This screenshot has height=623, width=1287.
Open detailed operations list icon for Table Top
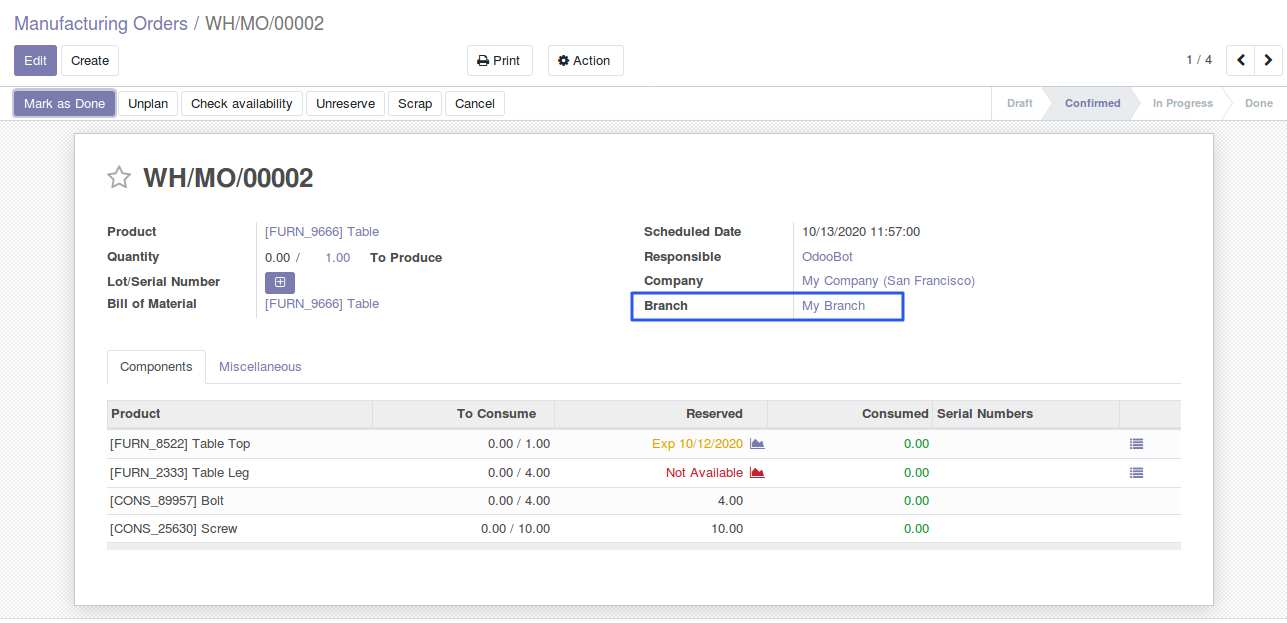pos(1136,444)
